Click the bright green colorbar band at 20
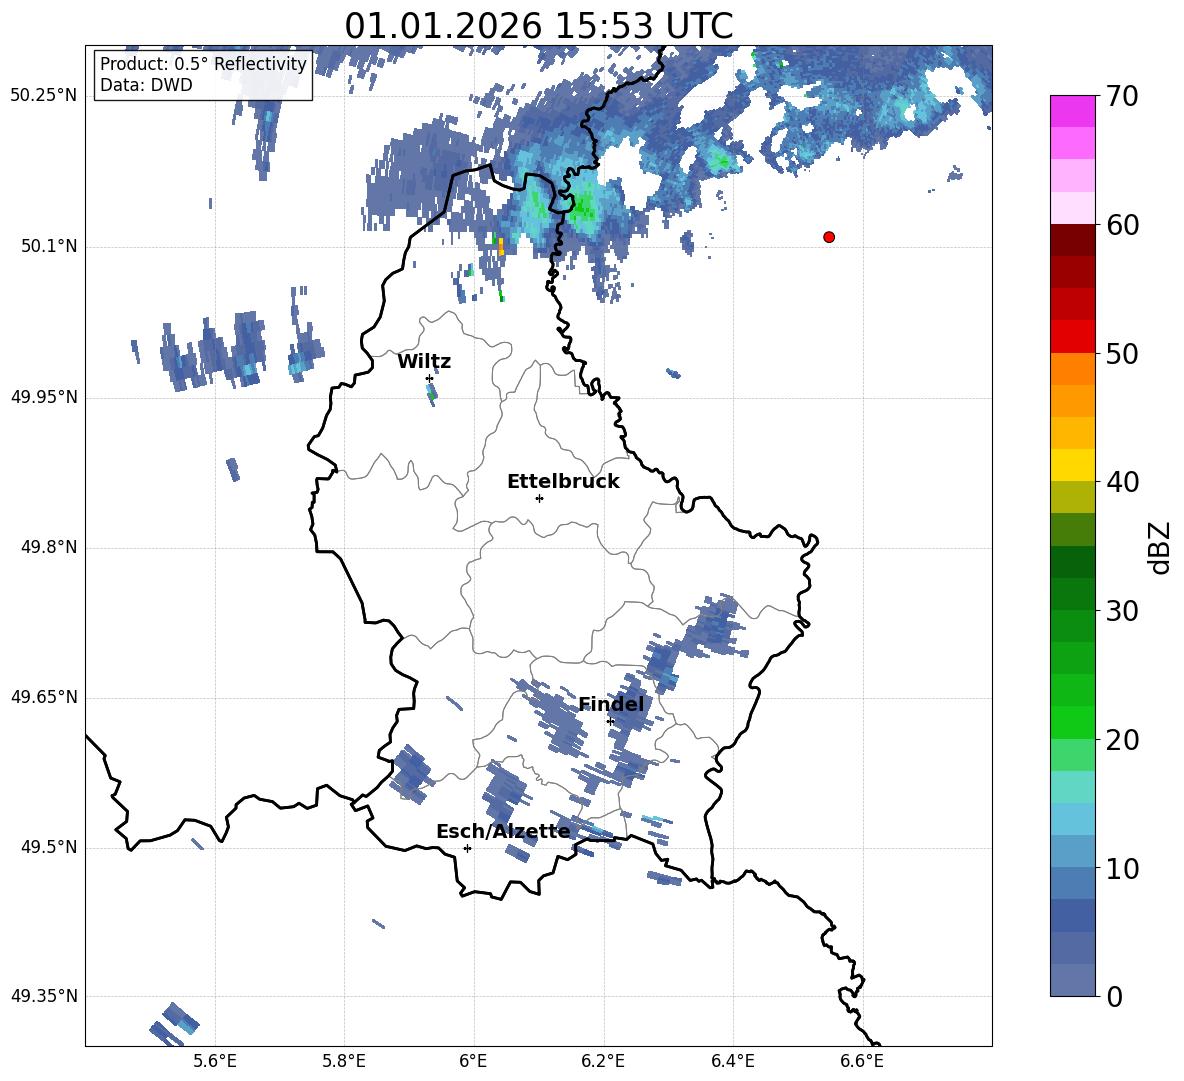Screen dimensions: 1184x1081 click(1072, 722)
